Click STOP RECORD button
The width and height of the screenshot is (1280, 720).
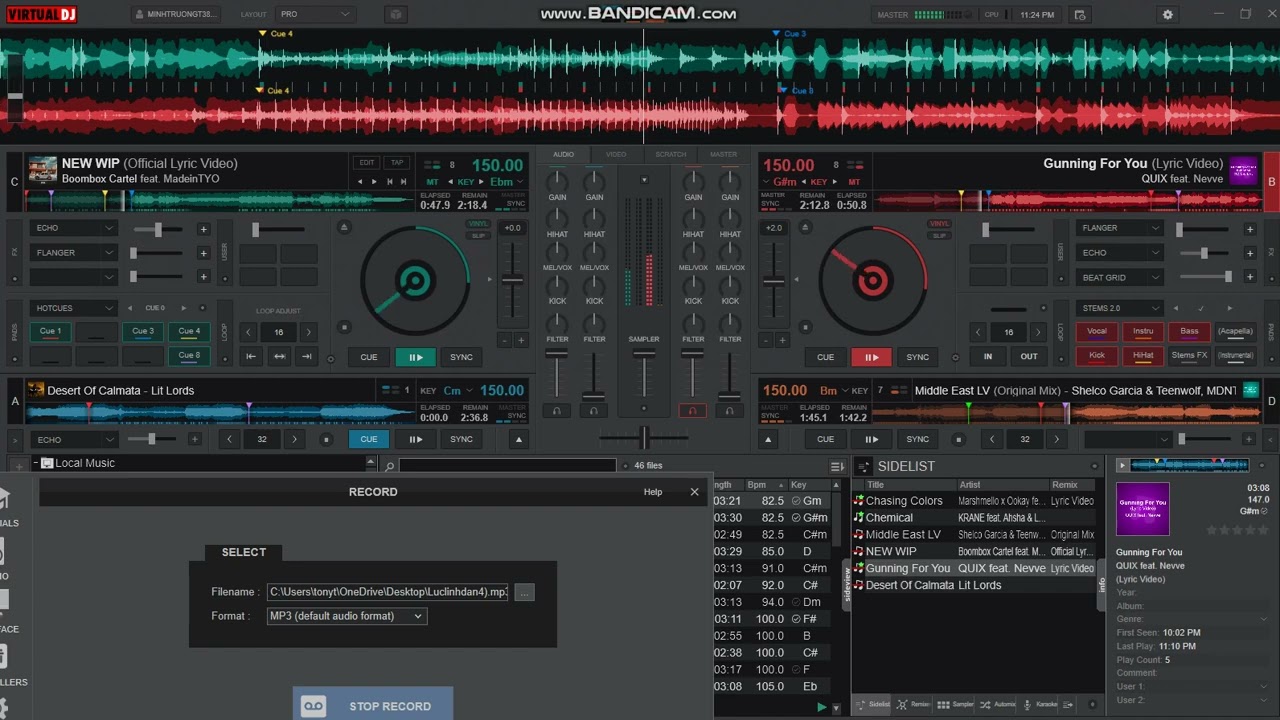pos(373,705)
